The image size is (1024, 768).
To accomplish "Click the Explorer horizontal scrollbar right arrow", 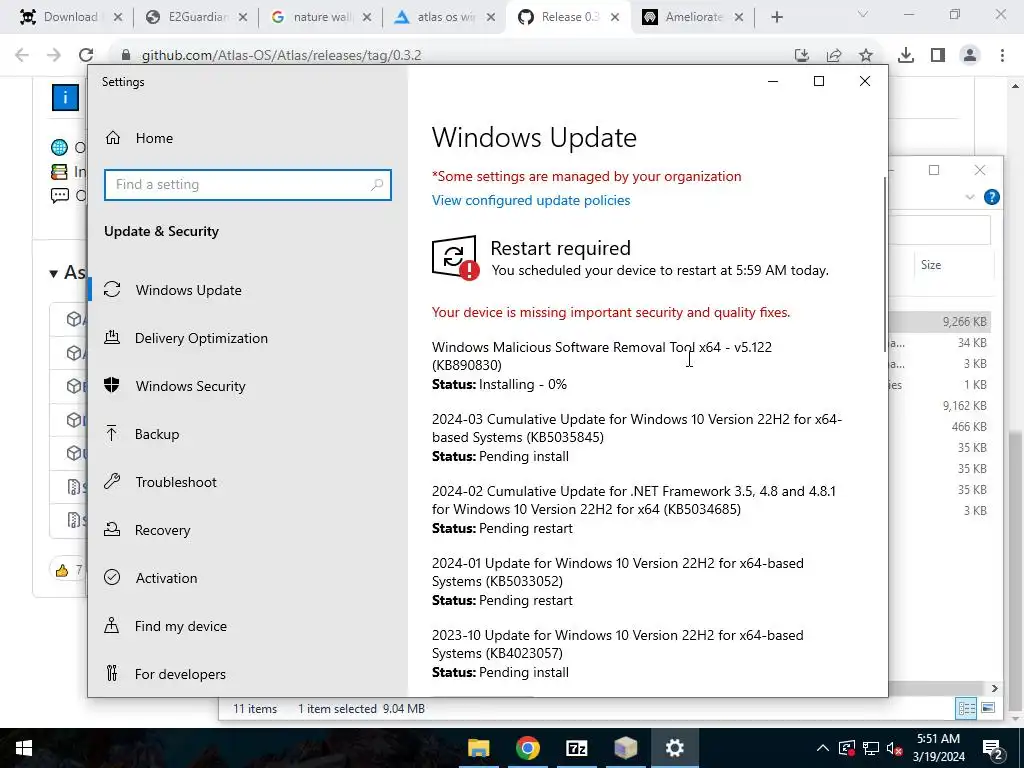I will [995, 688].
